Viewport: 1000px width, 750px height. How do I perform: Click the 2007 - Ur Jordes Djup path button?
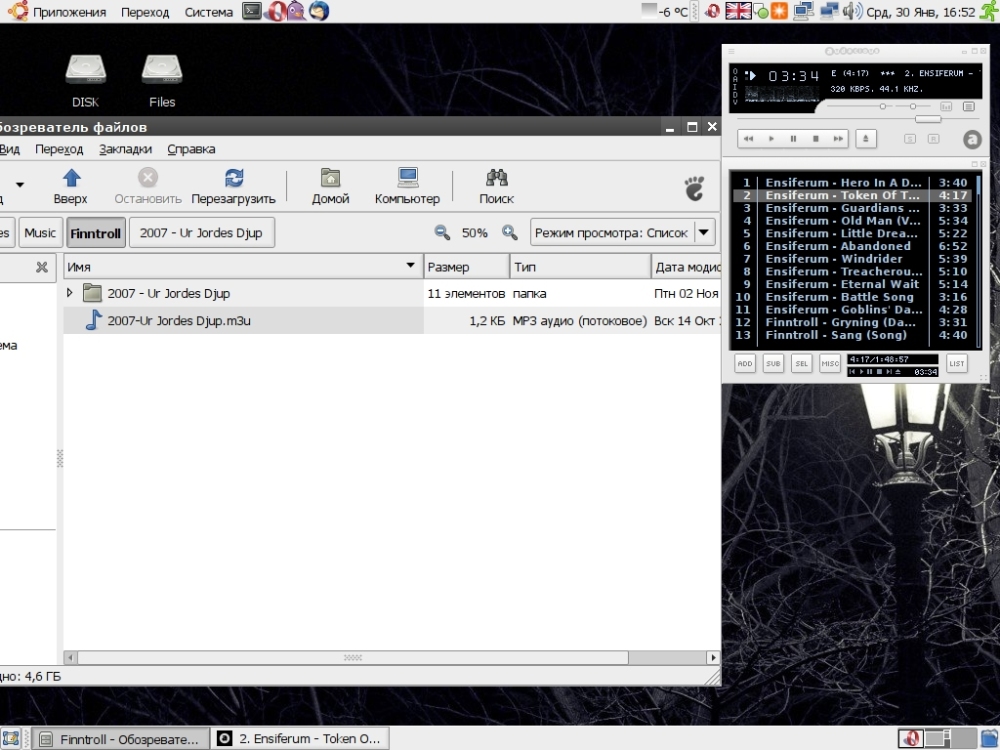pyautogui.click(x=202, y=233)
